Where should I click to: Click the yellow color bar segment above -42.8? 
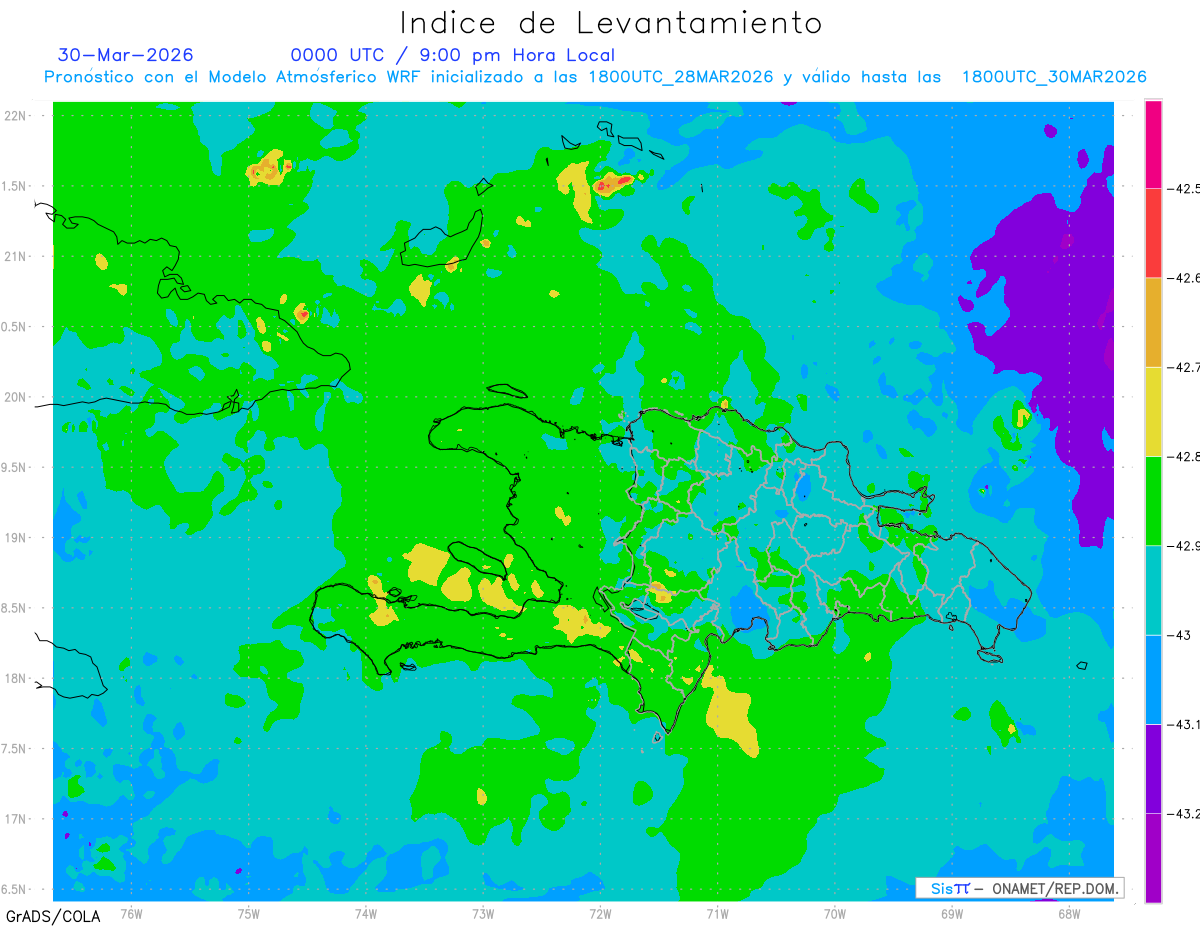click(x=1153, y=411)
